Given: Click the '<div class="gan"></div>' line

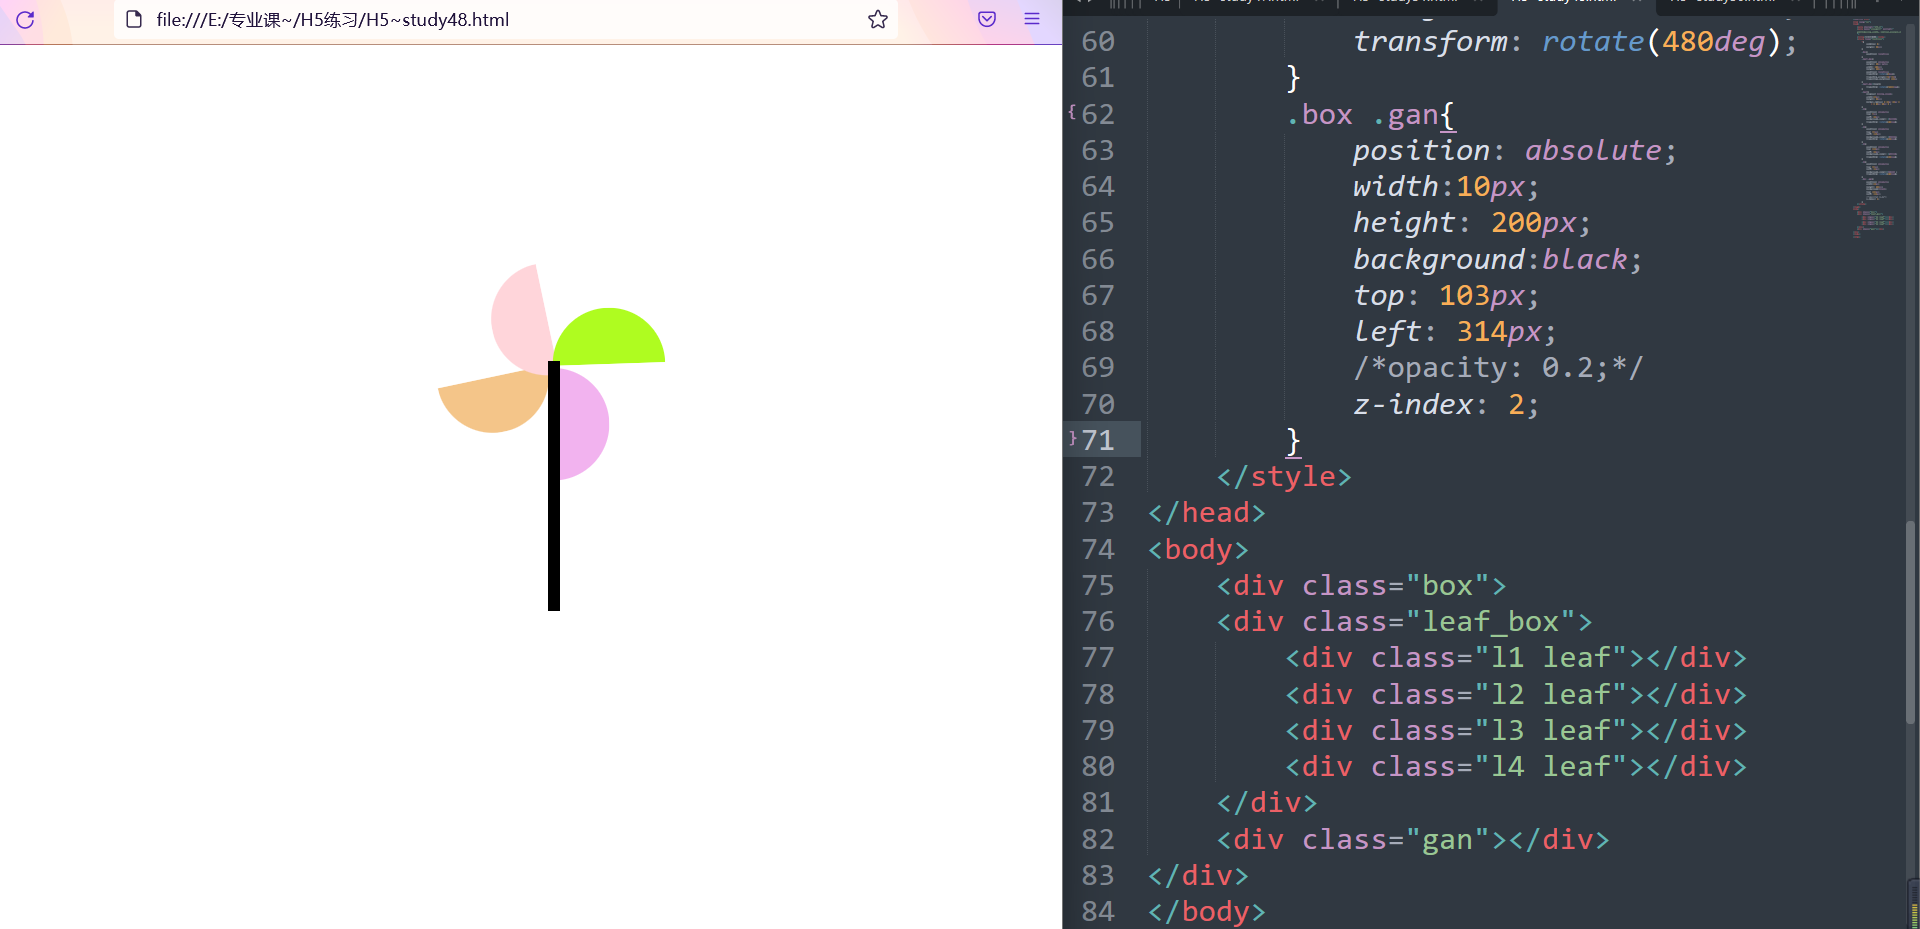Looking at the screenshot, I should pos(1413,839).
